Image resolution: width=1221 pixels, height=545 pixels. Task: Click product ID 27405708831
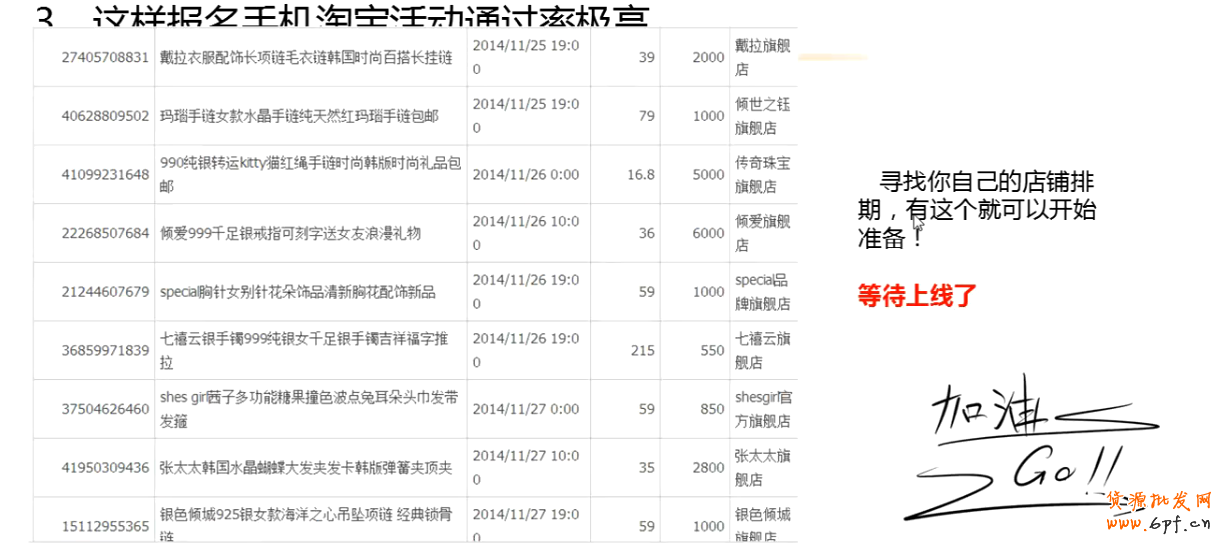104,58
